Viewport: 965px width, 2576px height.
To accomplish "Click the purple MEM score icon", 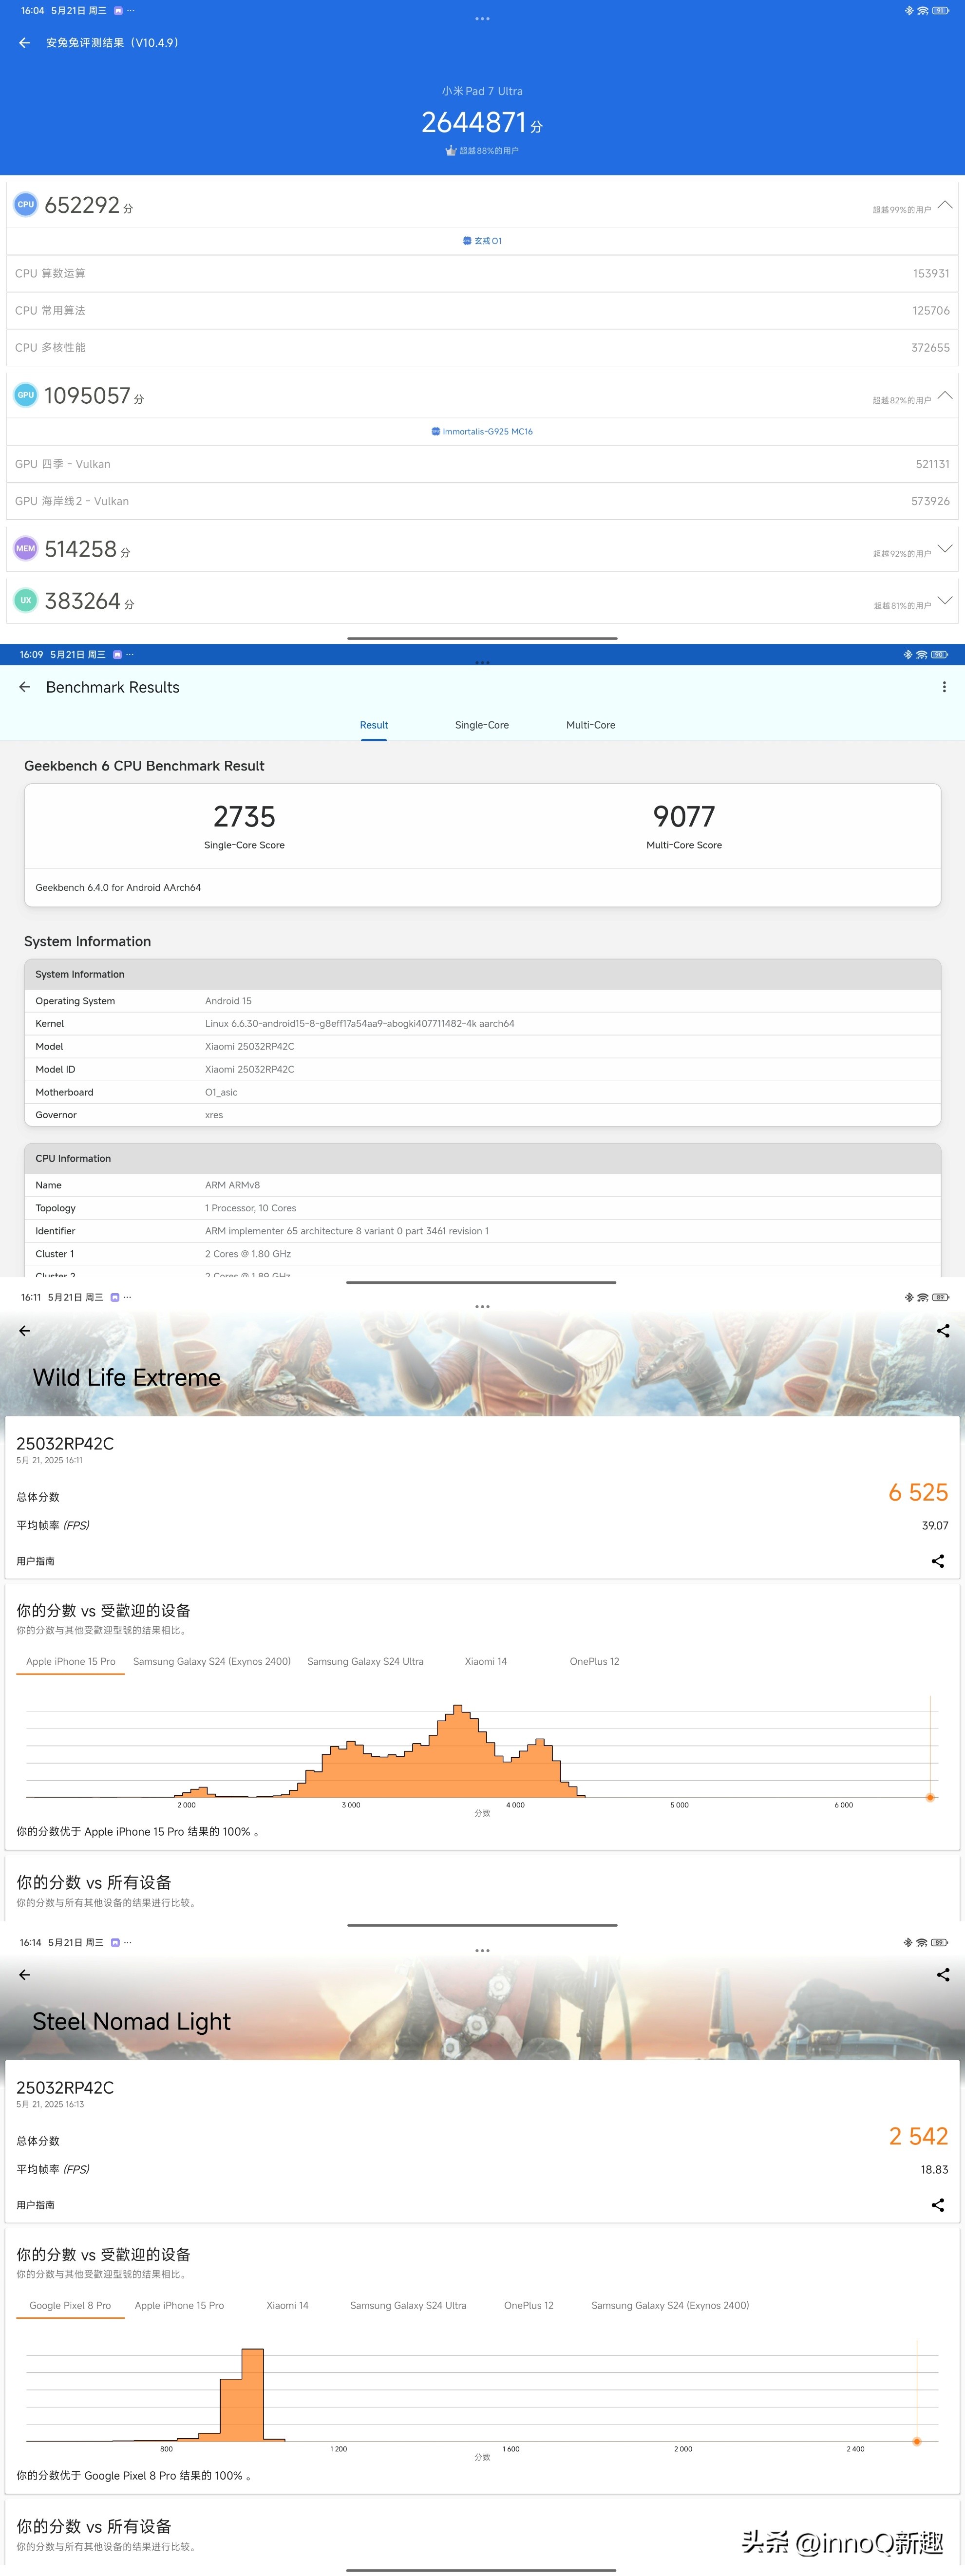I will point(25,548).
